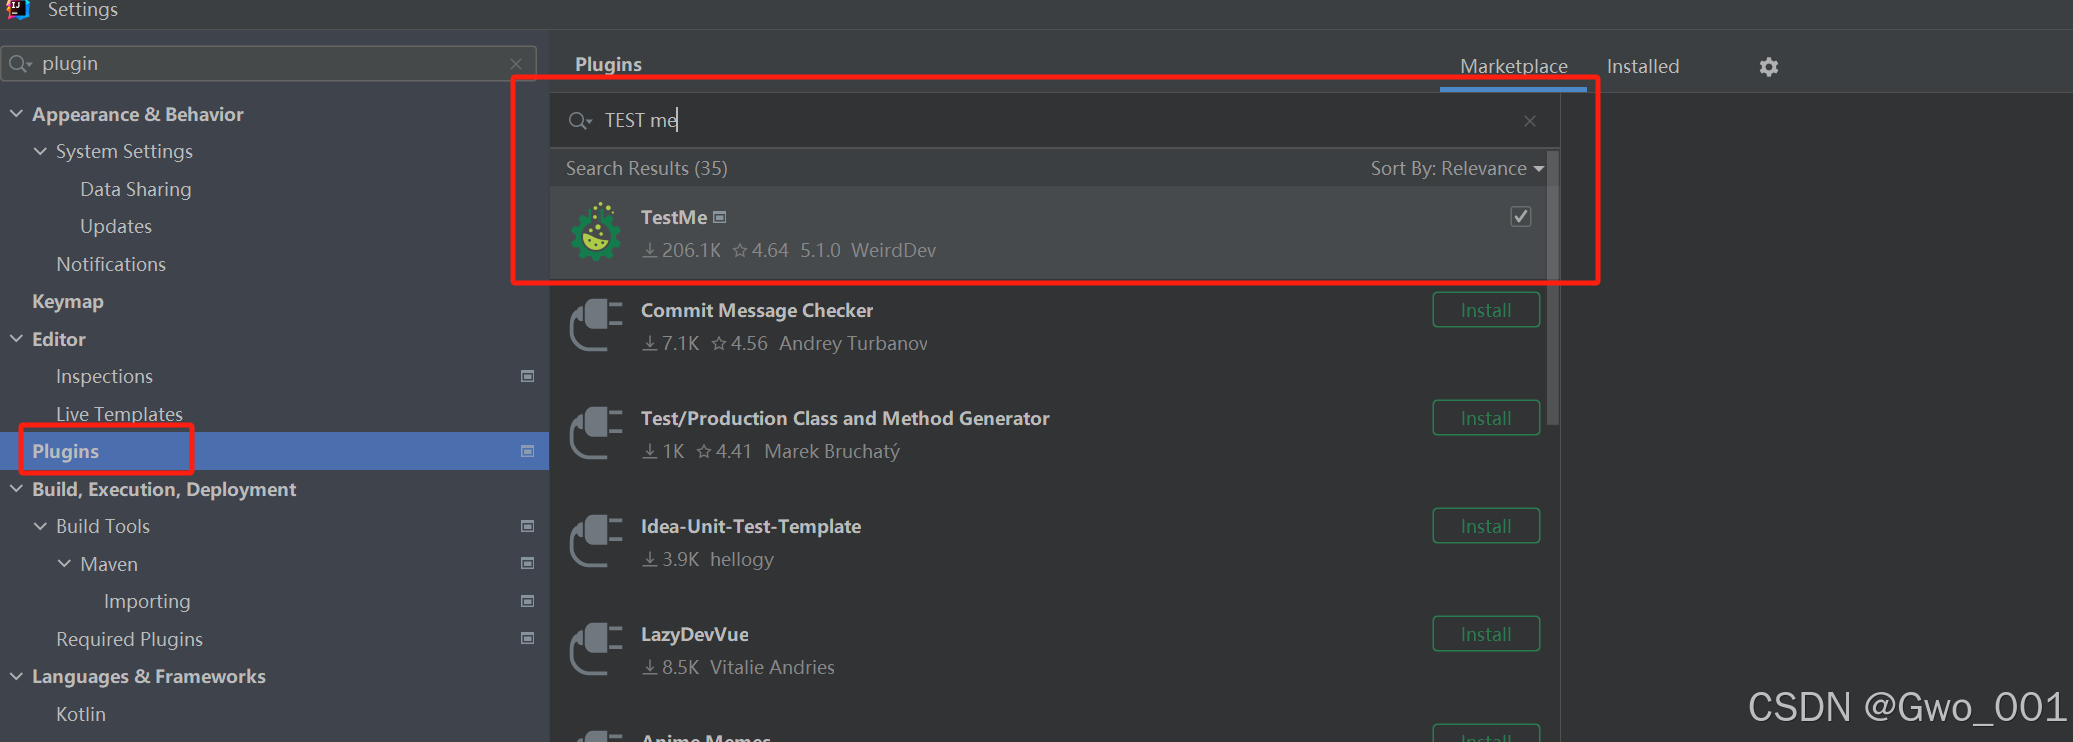Click the small tag icon after TestMe name
This screenshot has height=742, width=2073.
click(x=720, y=217)
